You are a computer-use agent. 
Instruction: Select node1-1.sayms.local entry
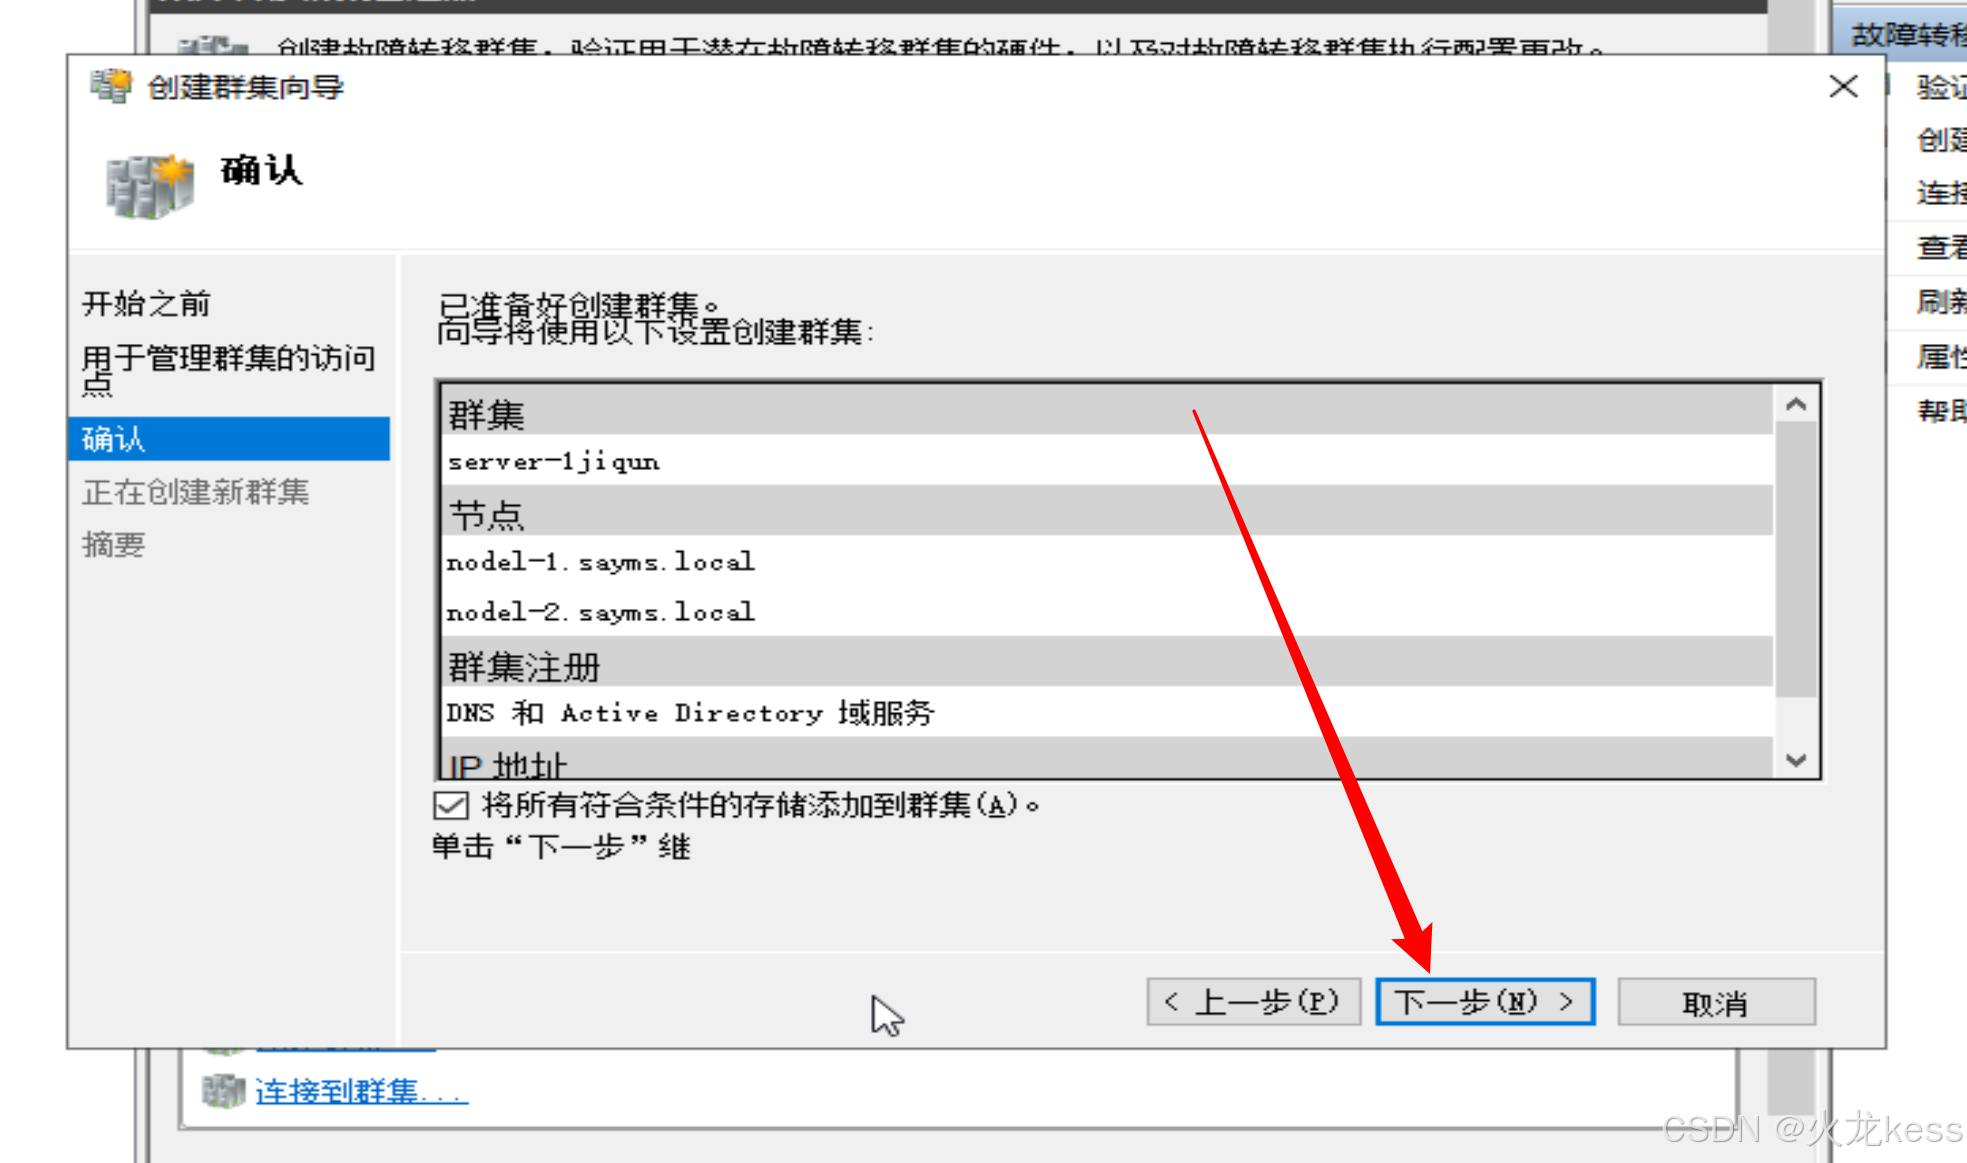click(x=600, y=562)
